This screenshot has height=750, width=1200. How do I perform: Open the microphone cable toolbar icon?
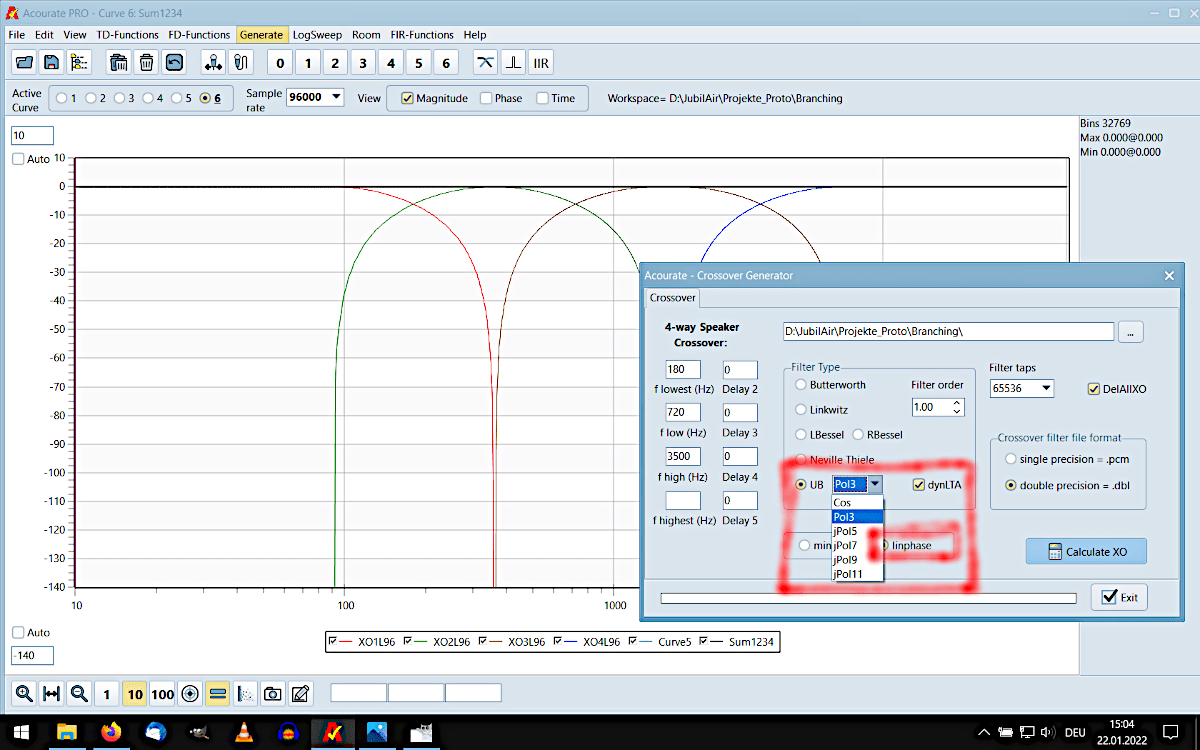coord(240,62)
